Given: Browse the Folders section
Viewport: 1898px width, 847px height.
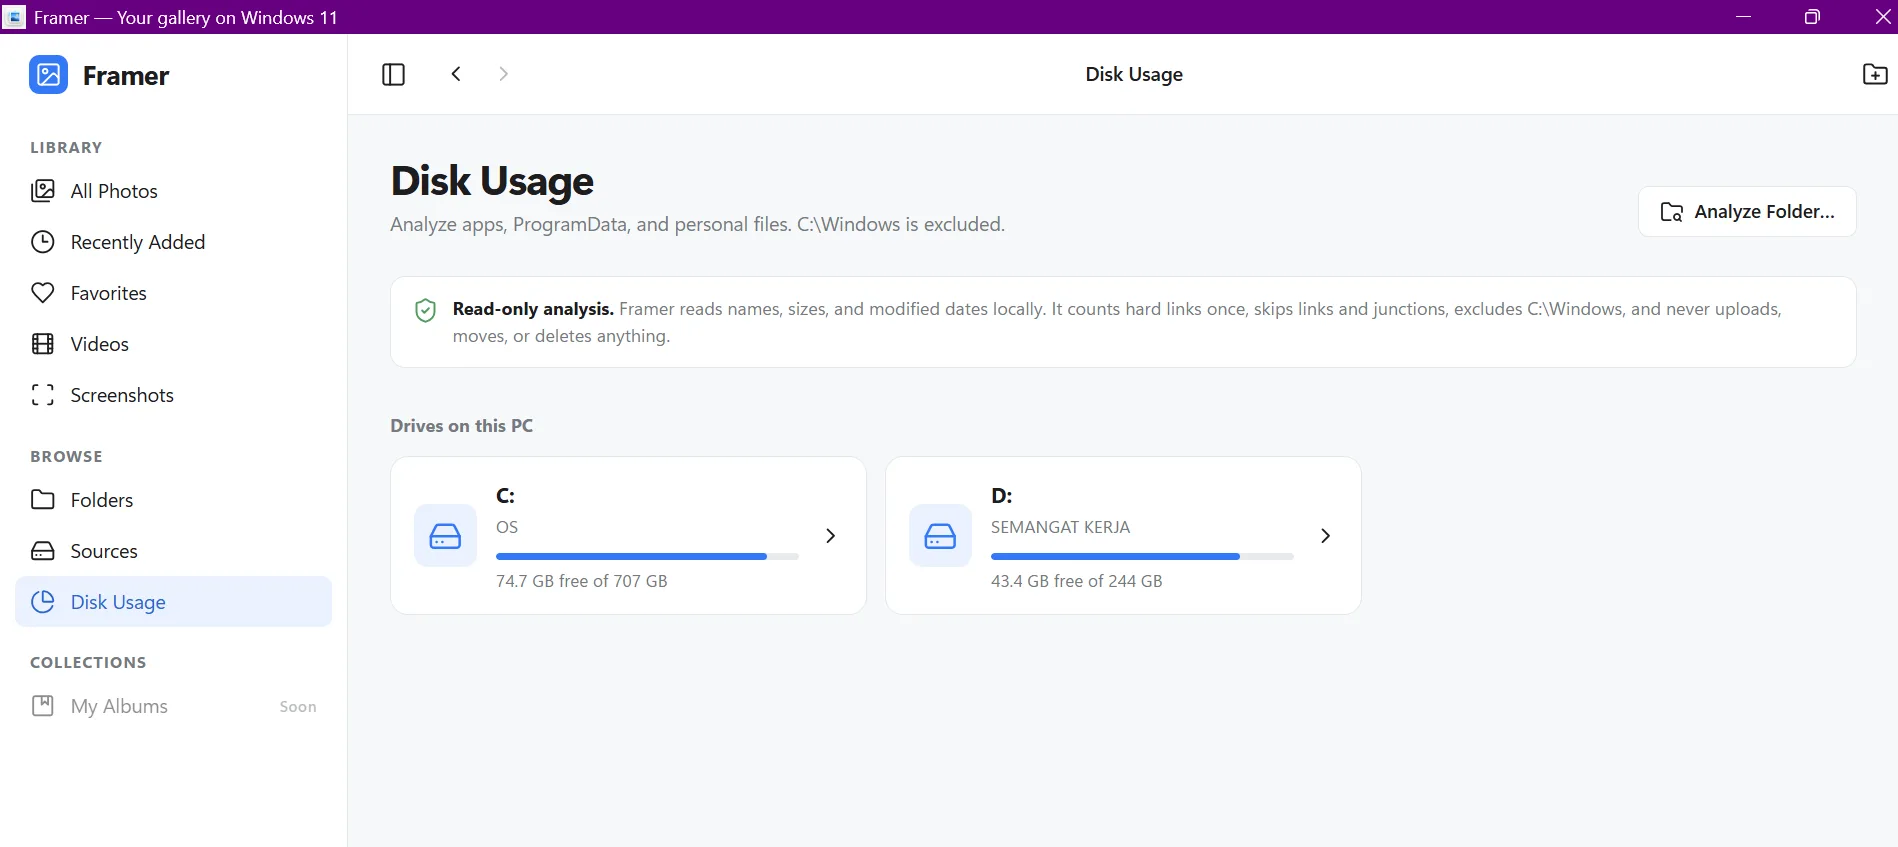Looking at the screenshot, I should (173, 500).
